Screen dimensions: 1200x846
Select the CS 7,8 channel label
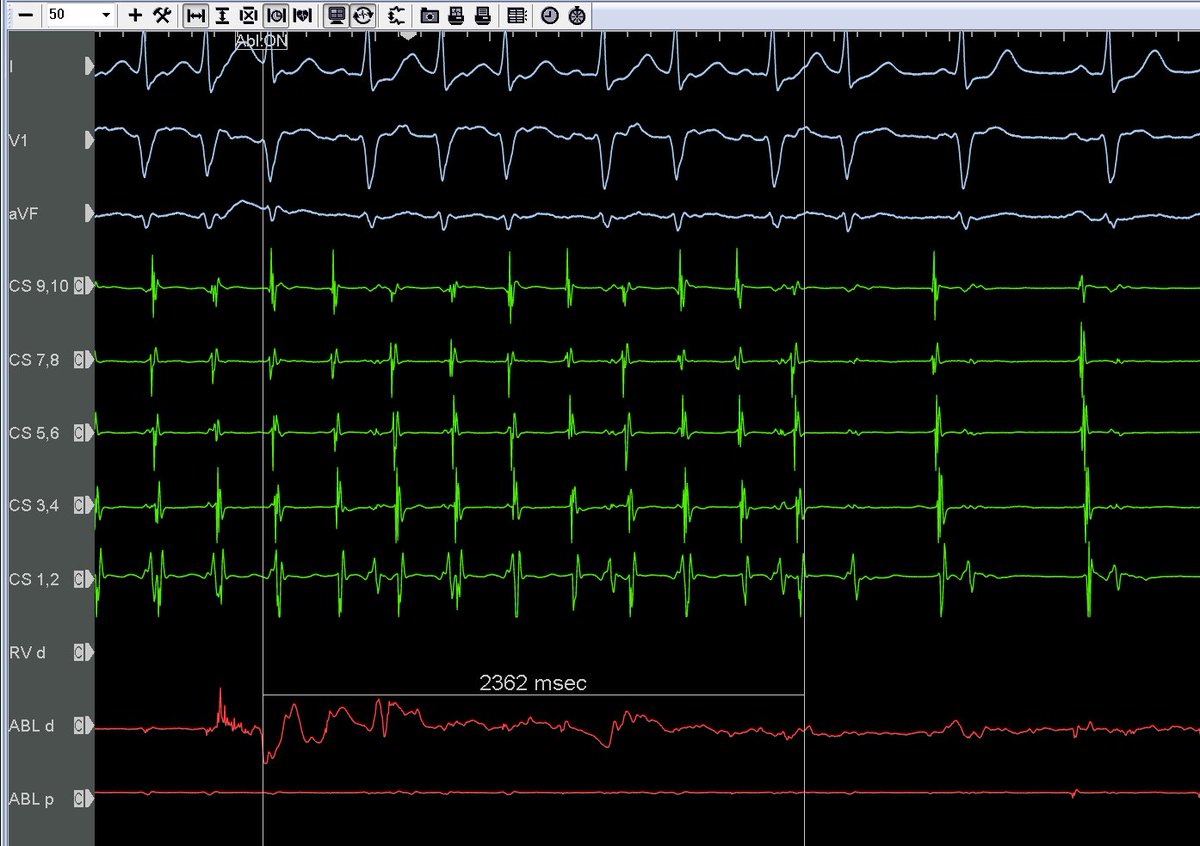coord(33,360)
